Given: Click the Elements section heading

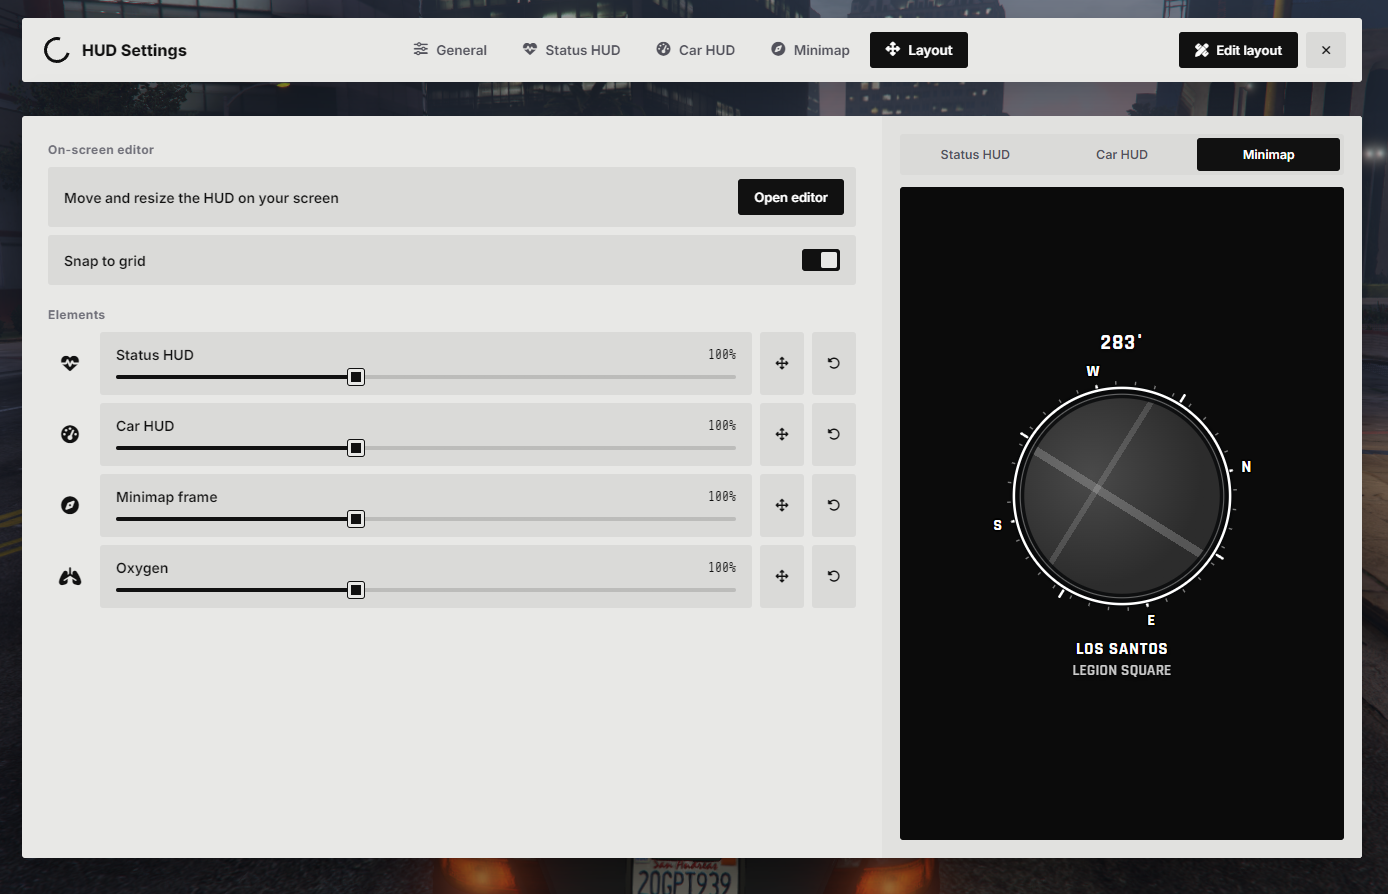Looking at the screenshot, I should point(76,314).
